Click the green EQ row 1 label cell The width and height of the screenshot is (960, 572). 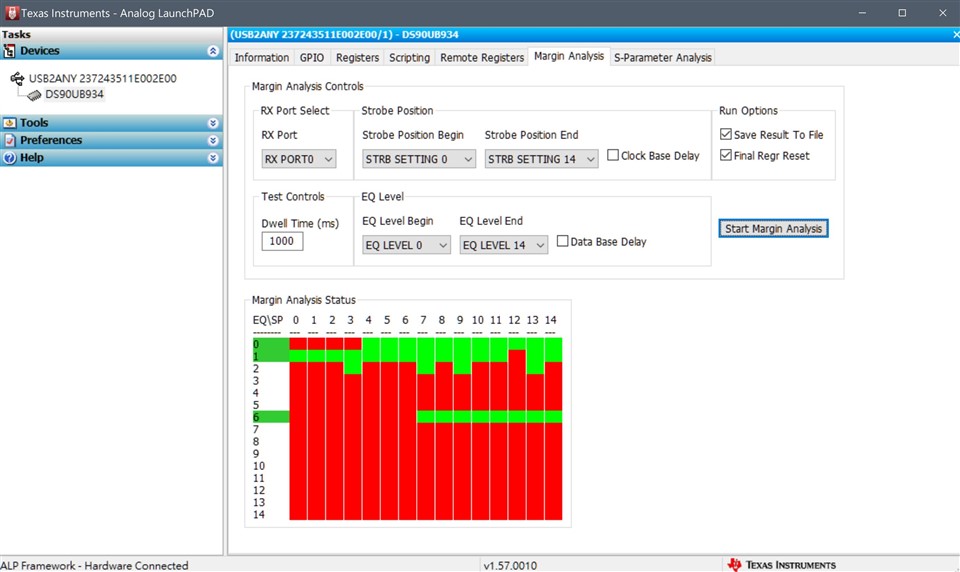tap(271, 356)
